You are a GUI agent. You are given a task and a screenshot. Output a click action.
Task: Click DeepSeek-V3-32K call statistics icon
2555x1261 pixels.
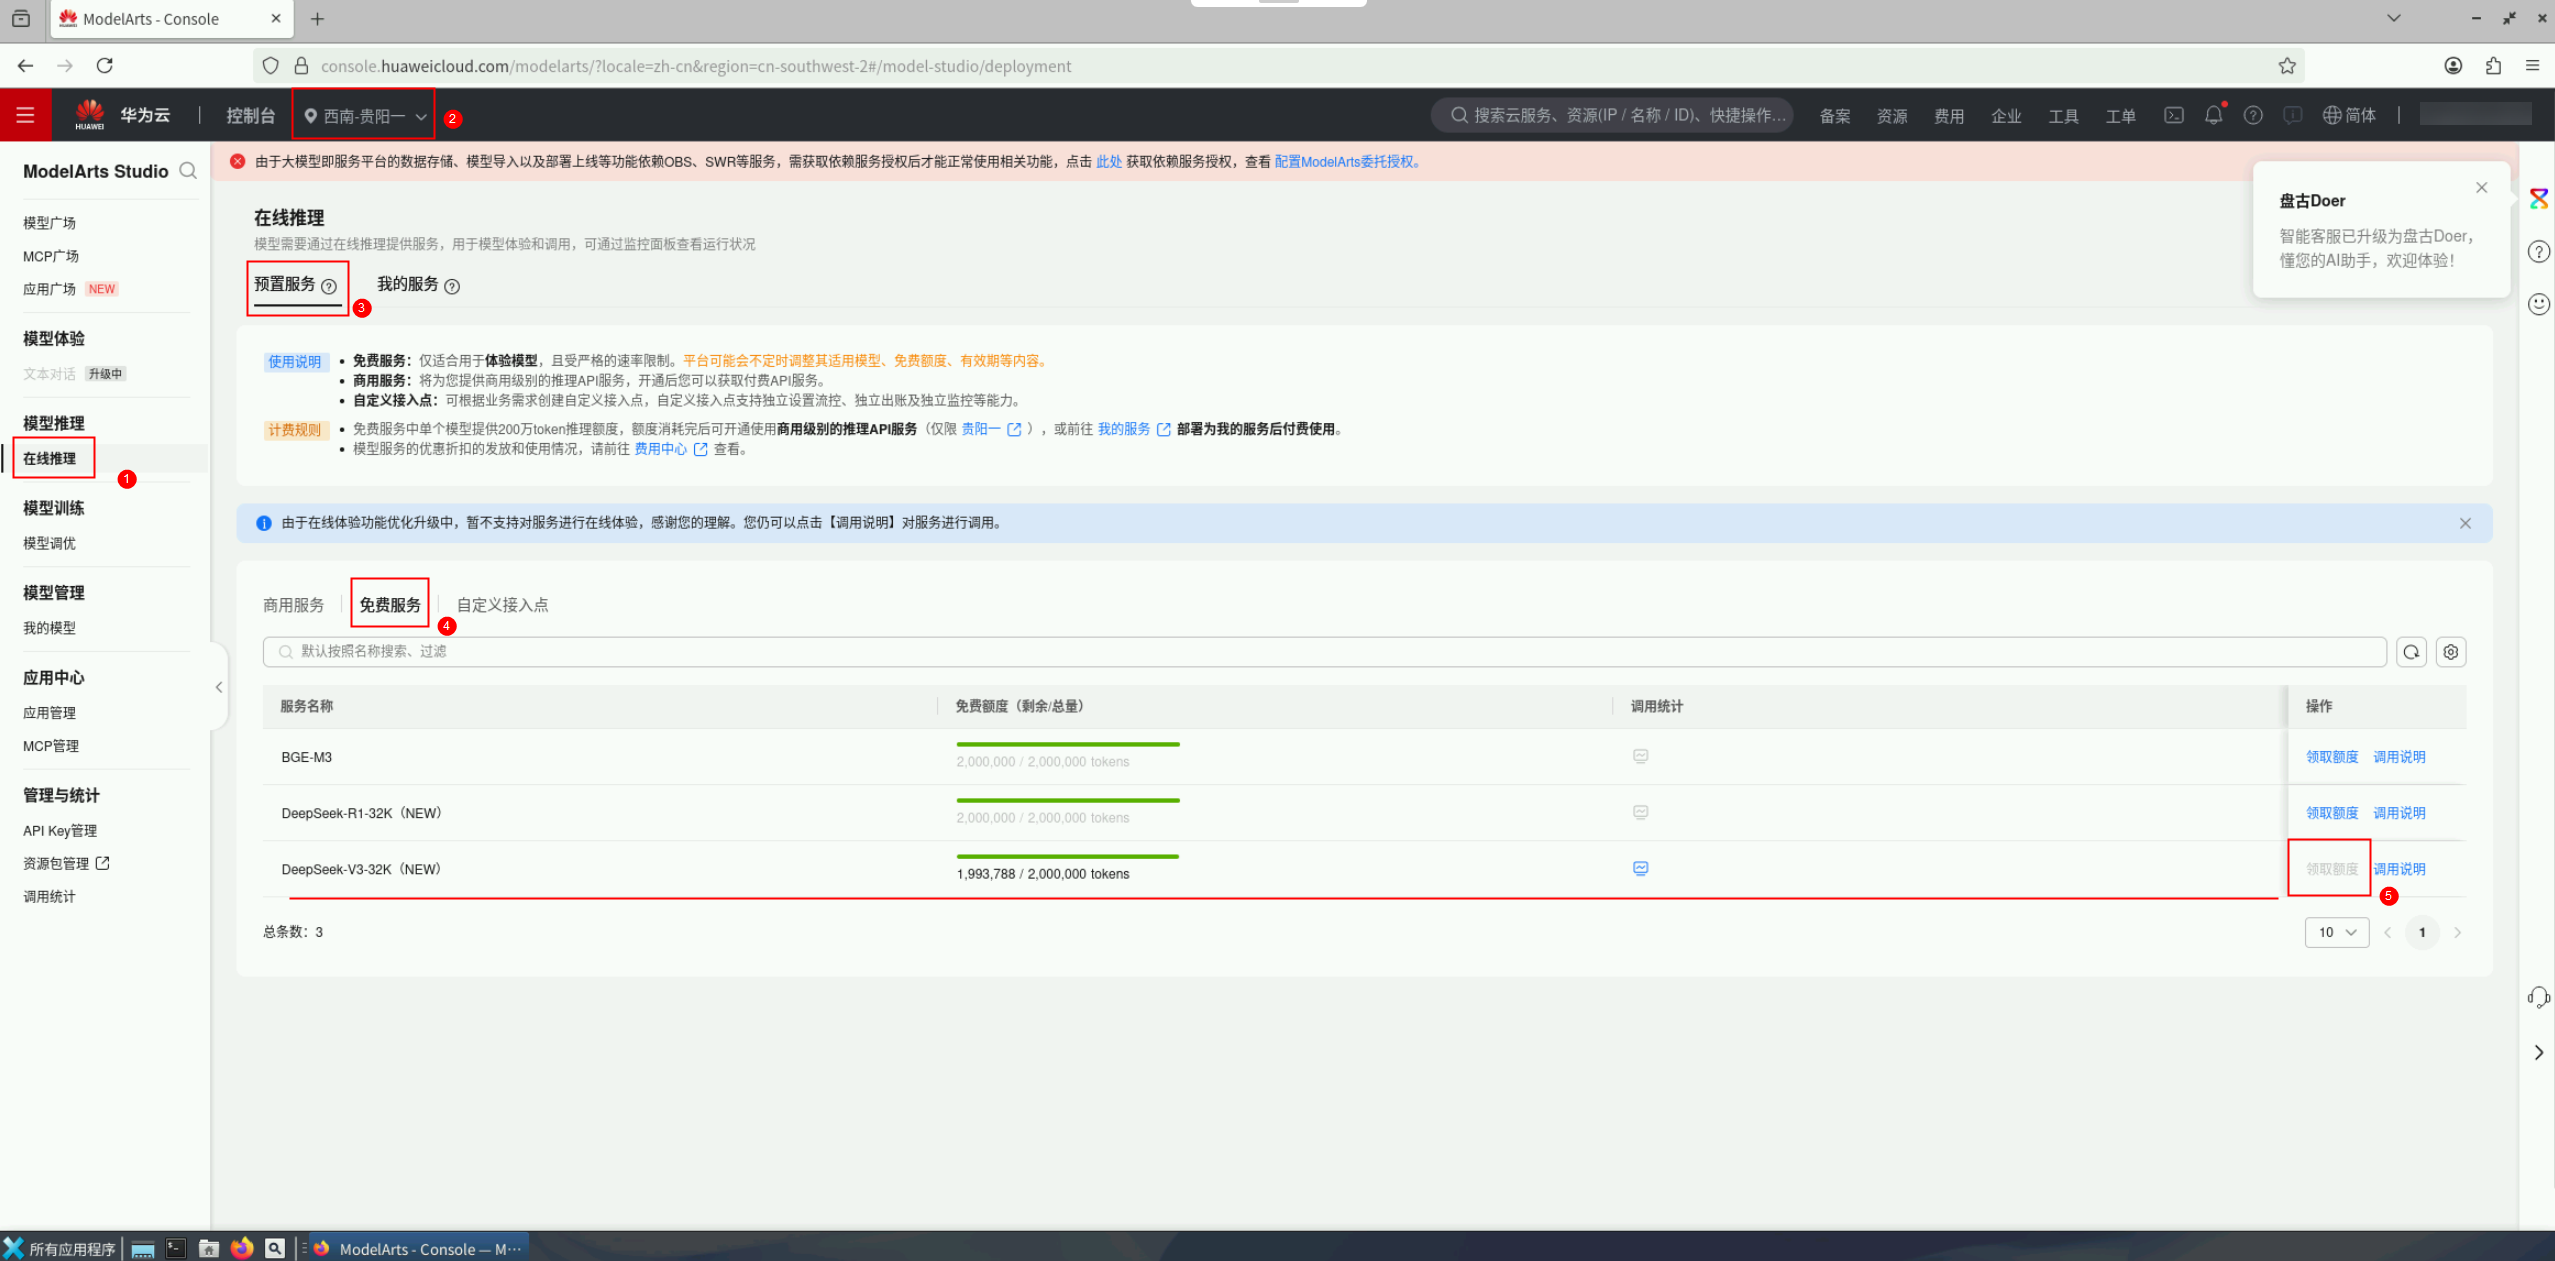(x=1640, y=868)
